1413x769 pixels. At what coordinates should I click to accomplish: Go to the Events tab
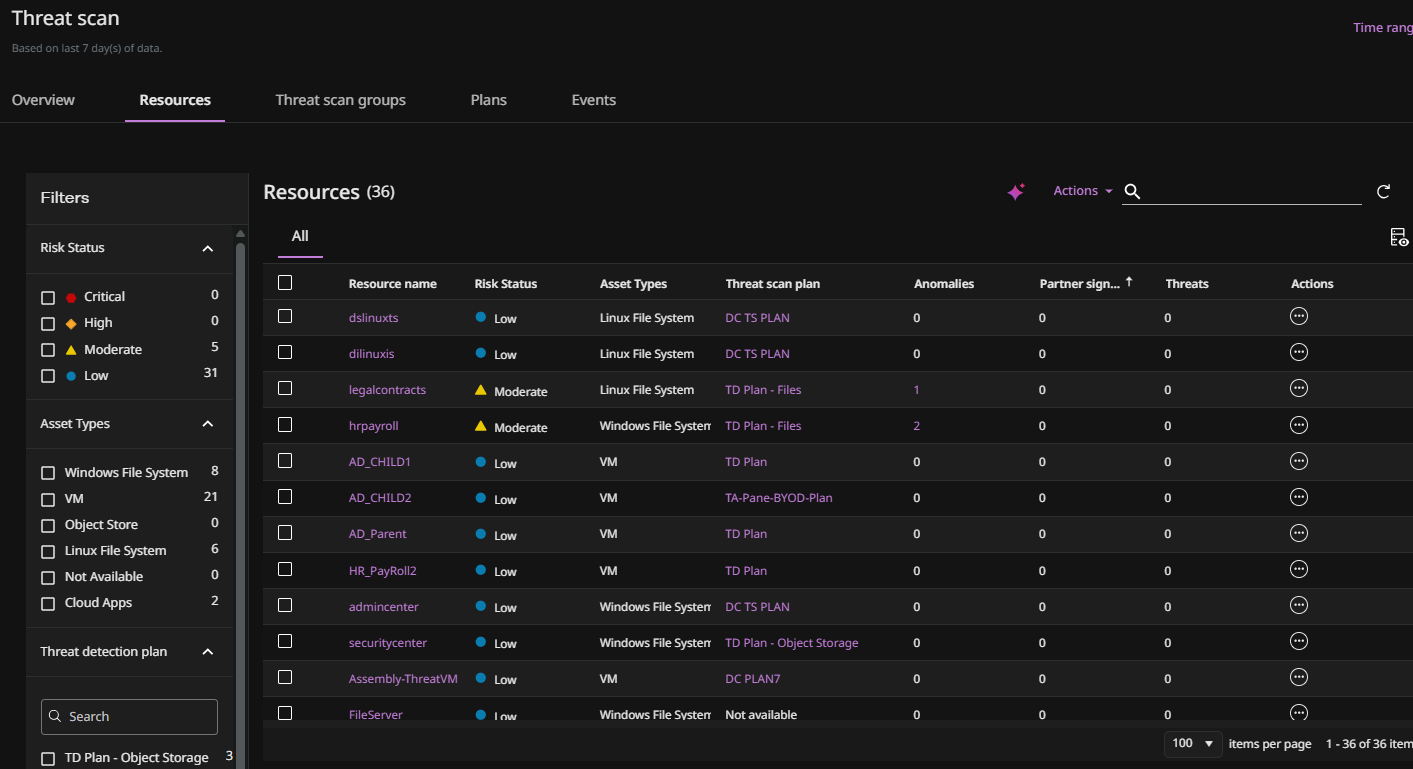pyautogui.click(x=593, y=100)
